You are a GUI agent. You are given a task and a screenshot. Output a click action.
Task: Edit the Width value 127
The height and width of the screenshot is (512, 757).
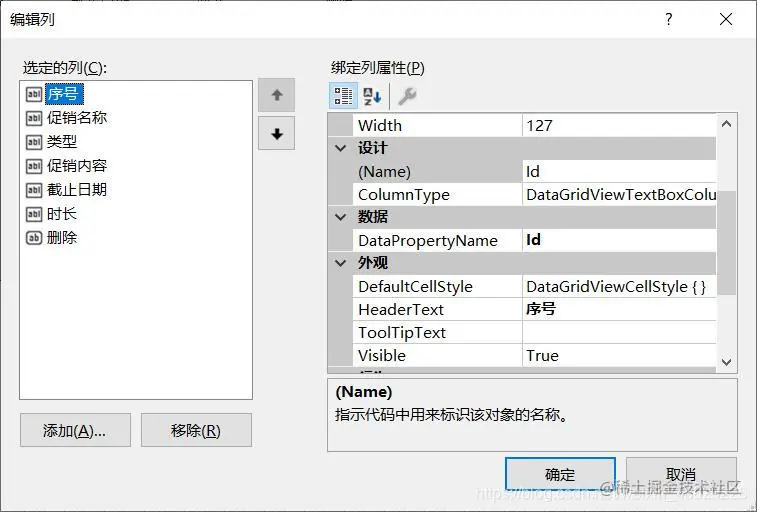(619, 125)
